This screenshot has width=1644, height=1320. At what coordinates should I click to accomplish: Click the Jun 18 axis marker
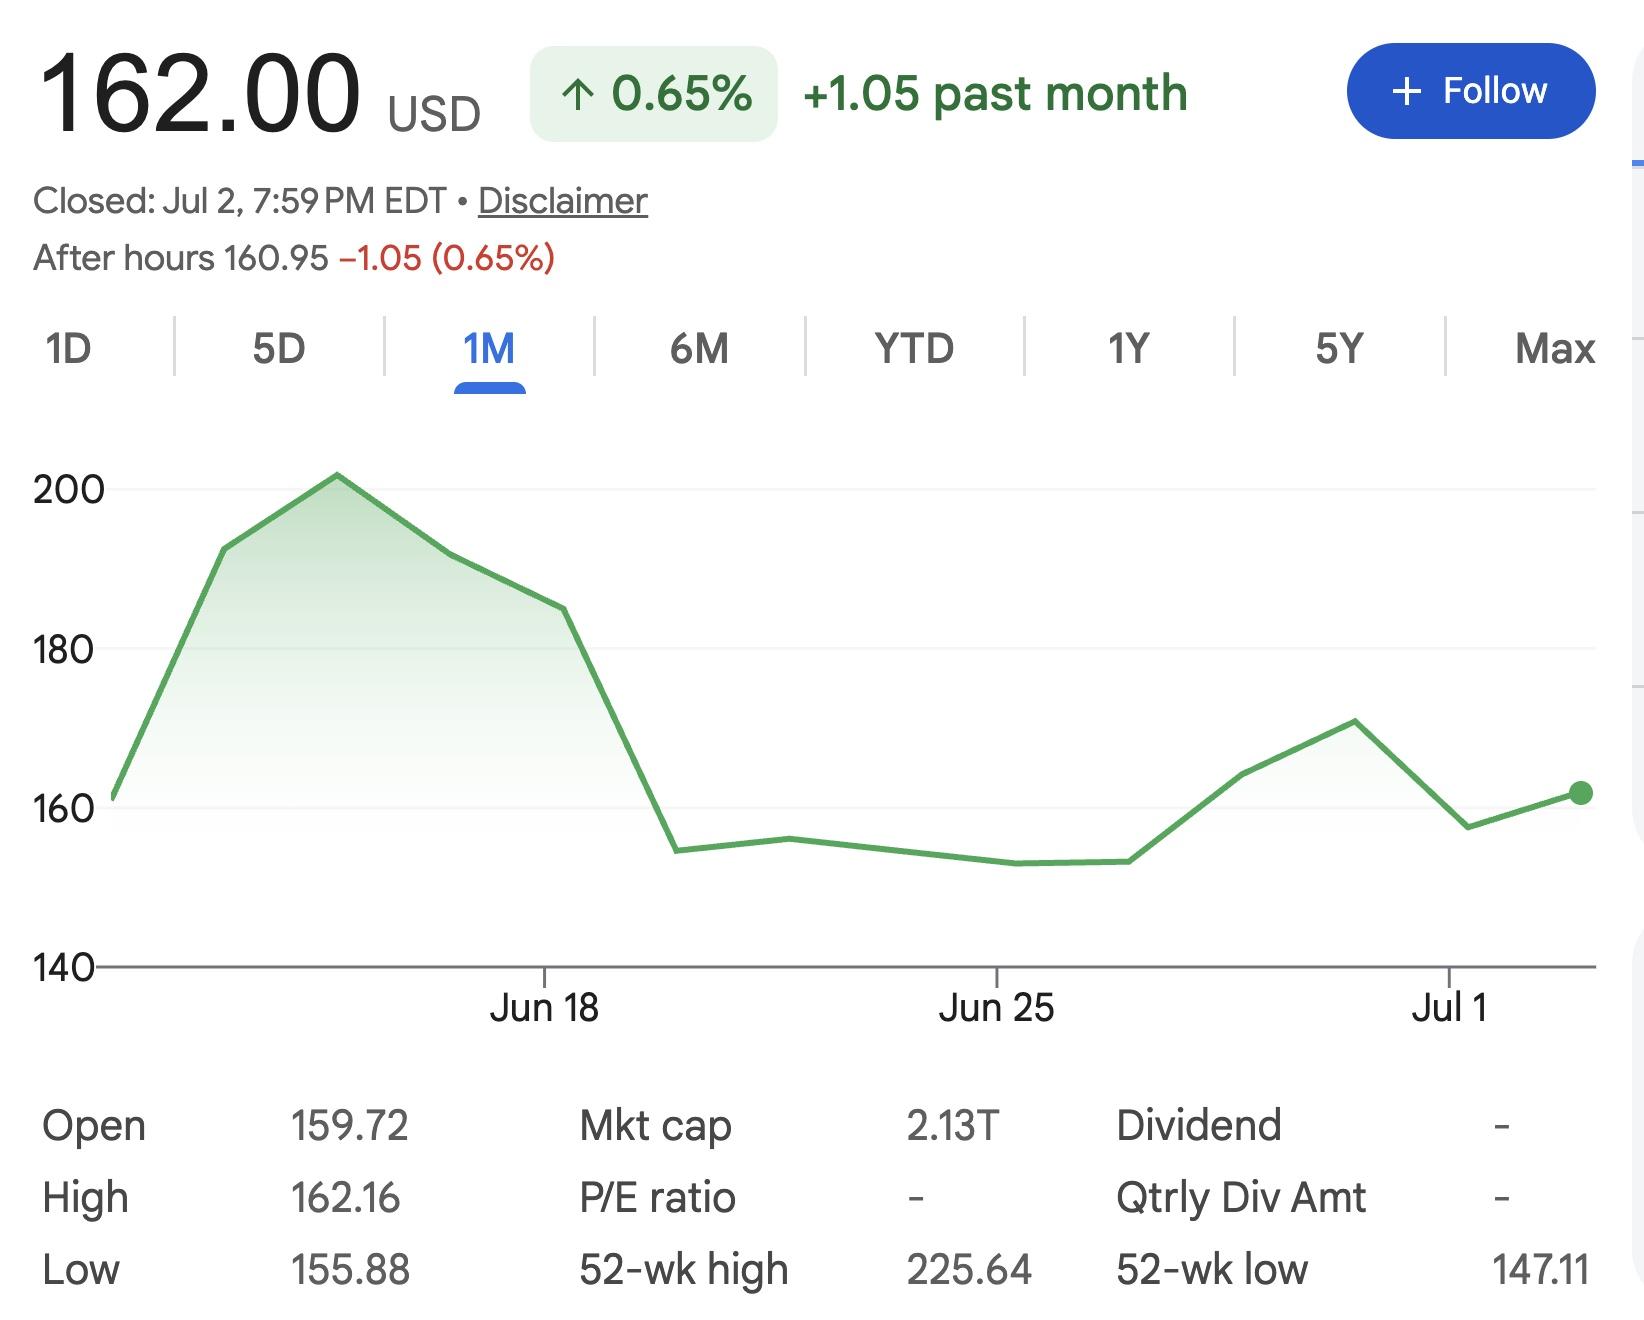(x=544, y=1006)
